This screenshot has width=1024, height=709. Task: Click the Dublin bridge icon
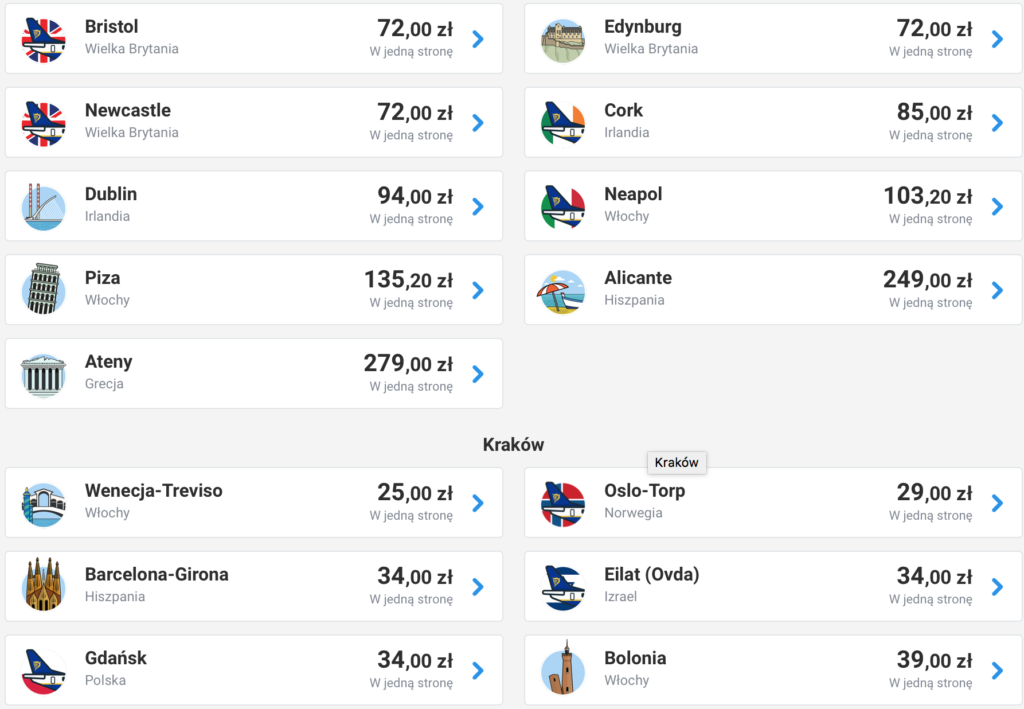(x=43, y=207)
